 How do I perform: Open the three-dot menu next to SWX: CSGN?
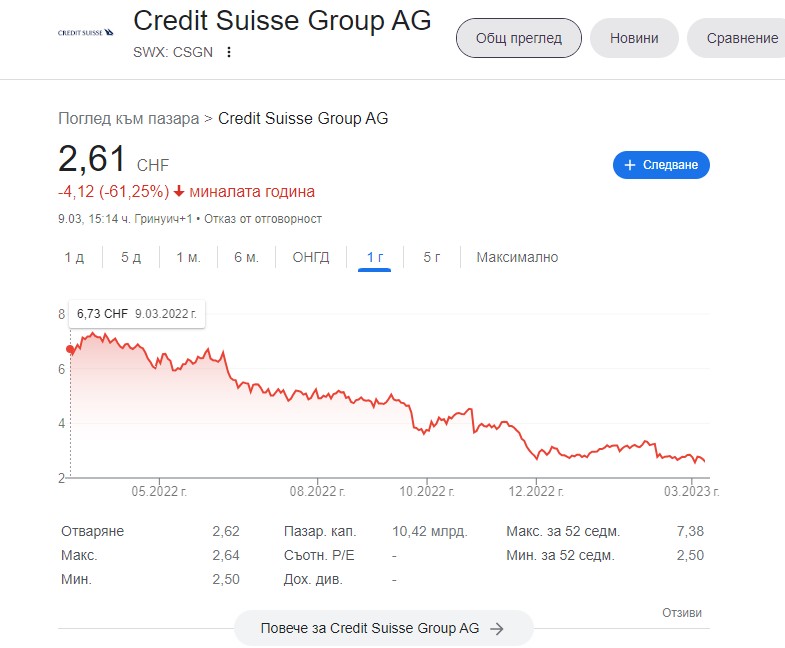pyautogui.click(x=229, y=52)
